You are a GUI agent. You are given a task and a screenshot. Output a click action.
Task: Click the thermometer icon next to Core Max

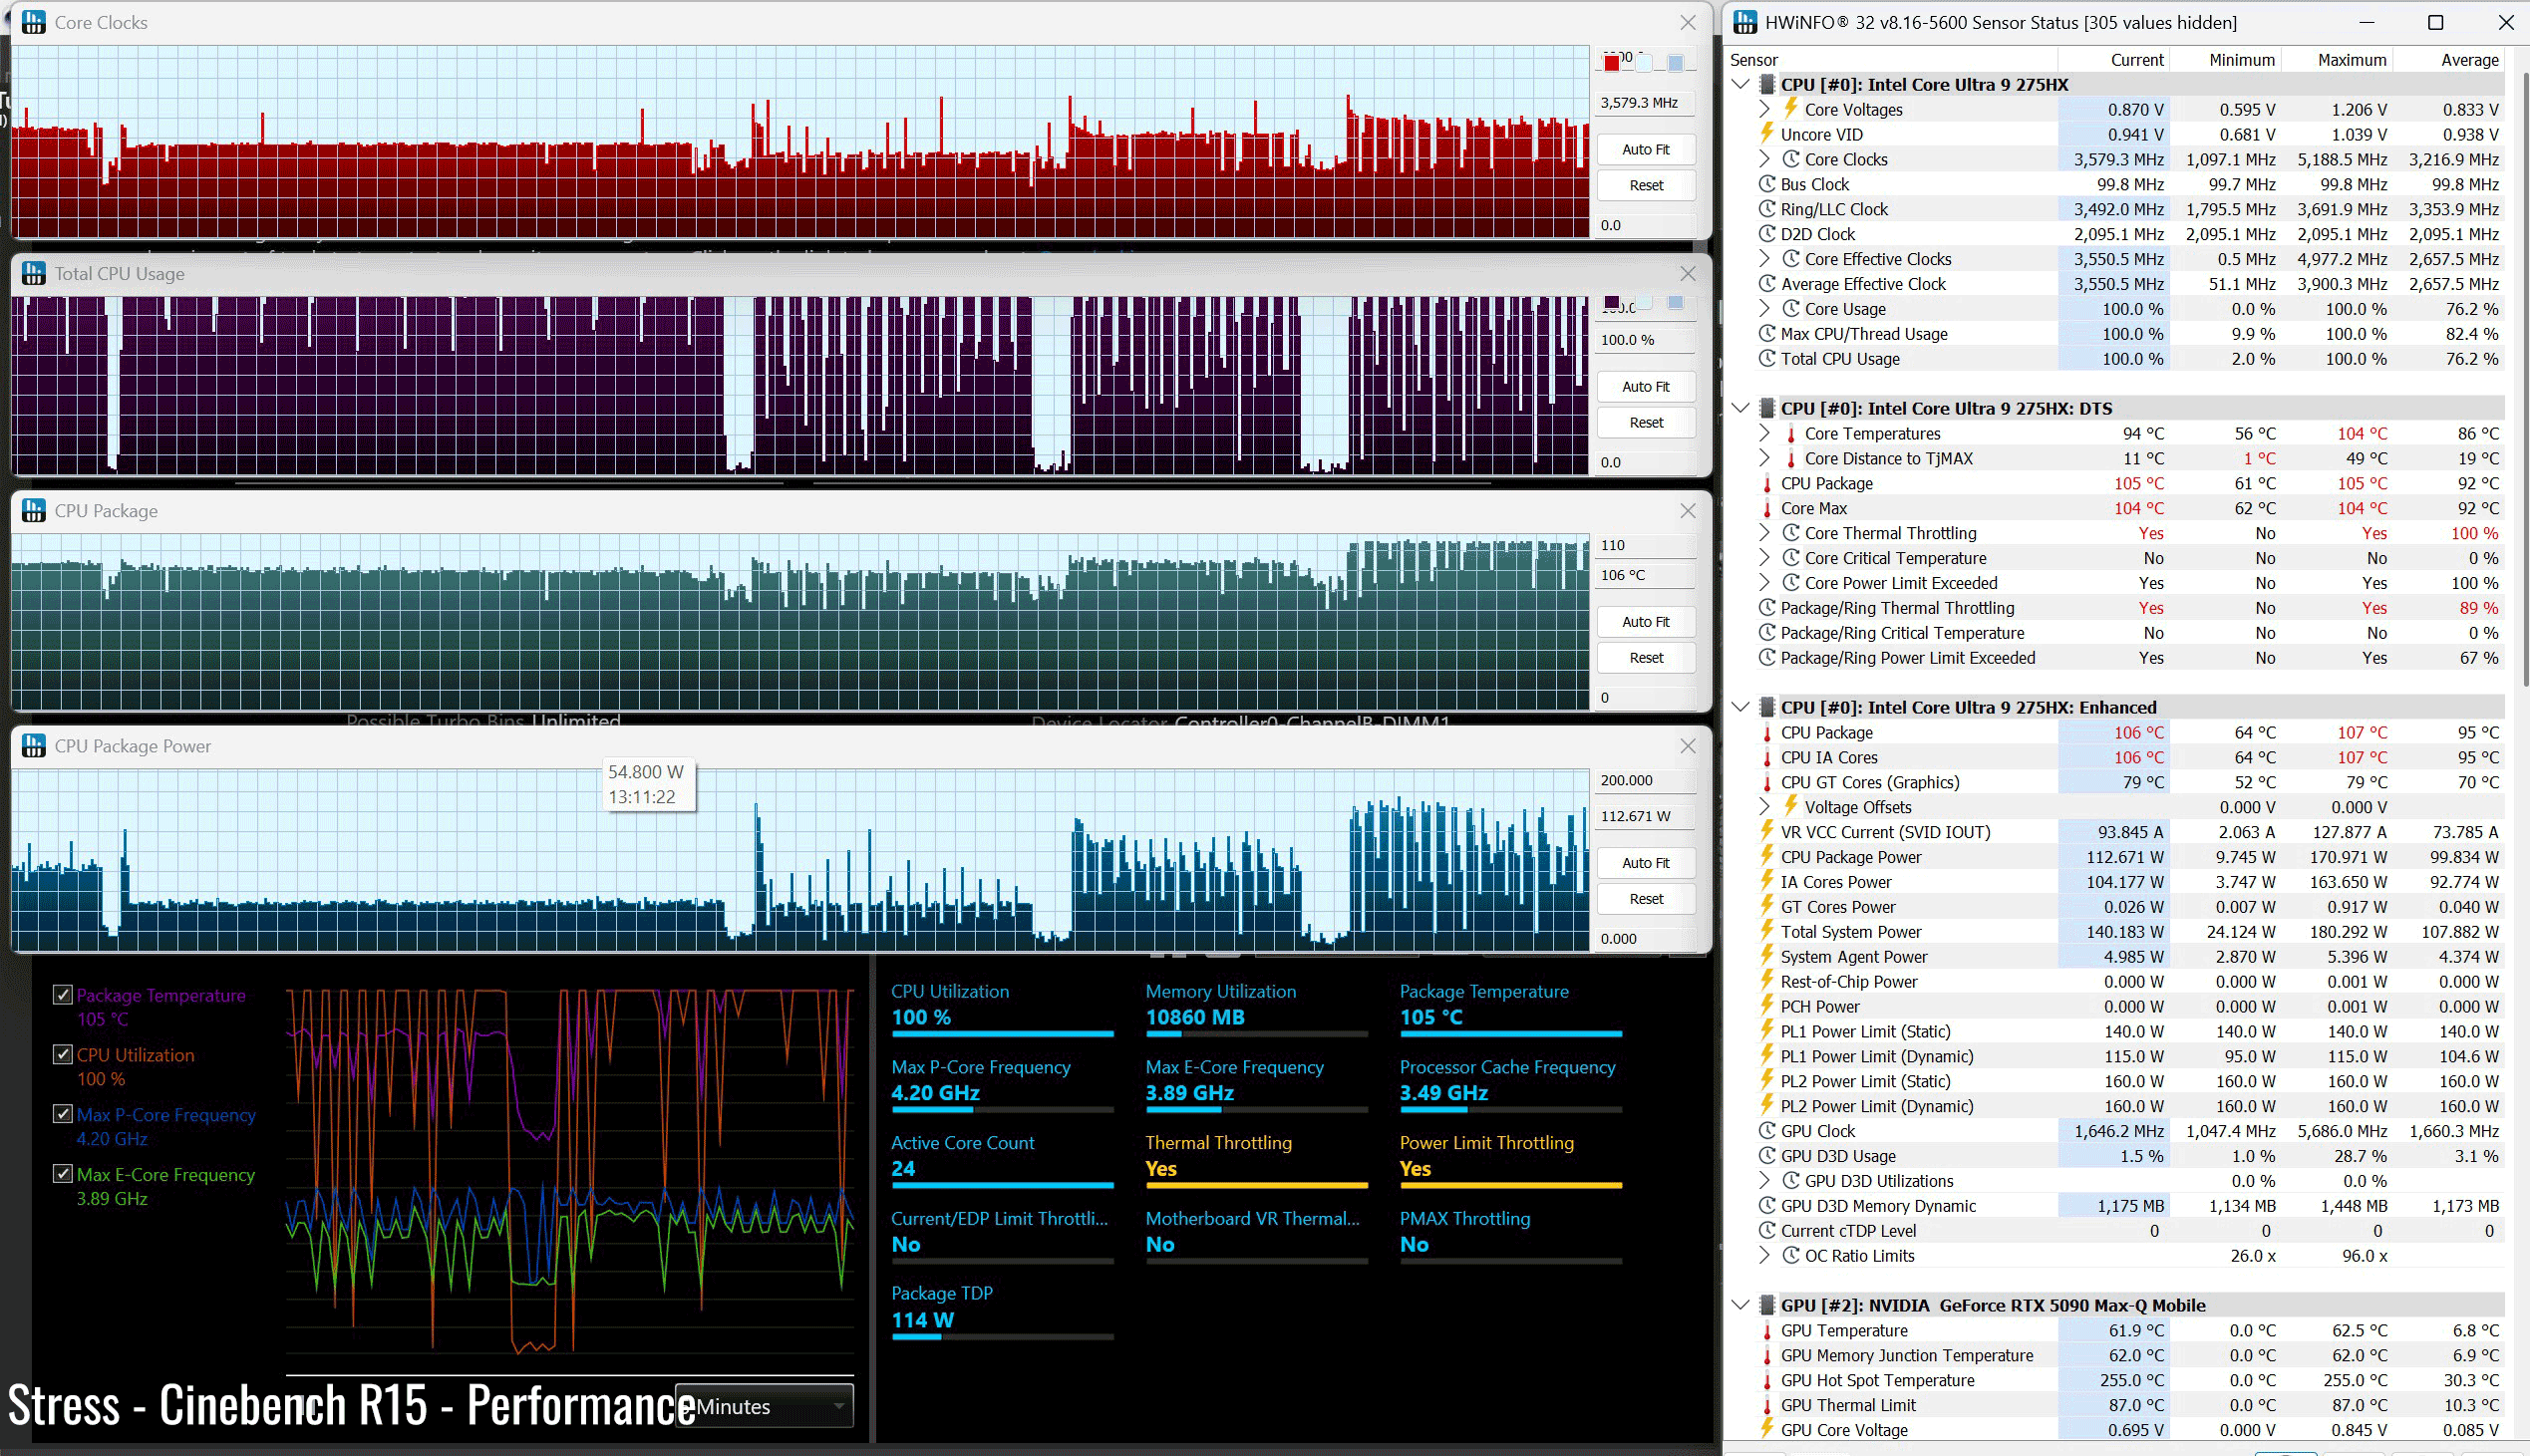click(1767, 508)
